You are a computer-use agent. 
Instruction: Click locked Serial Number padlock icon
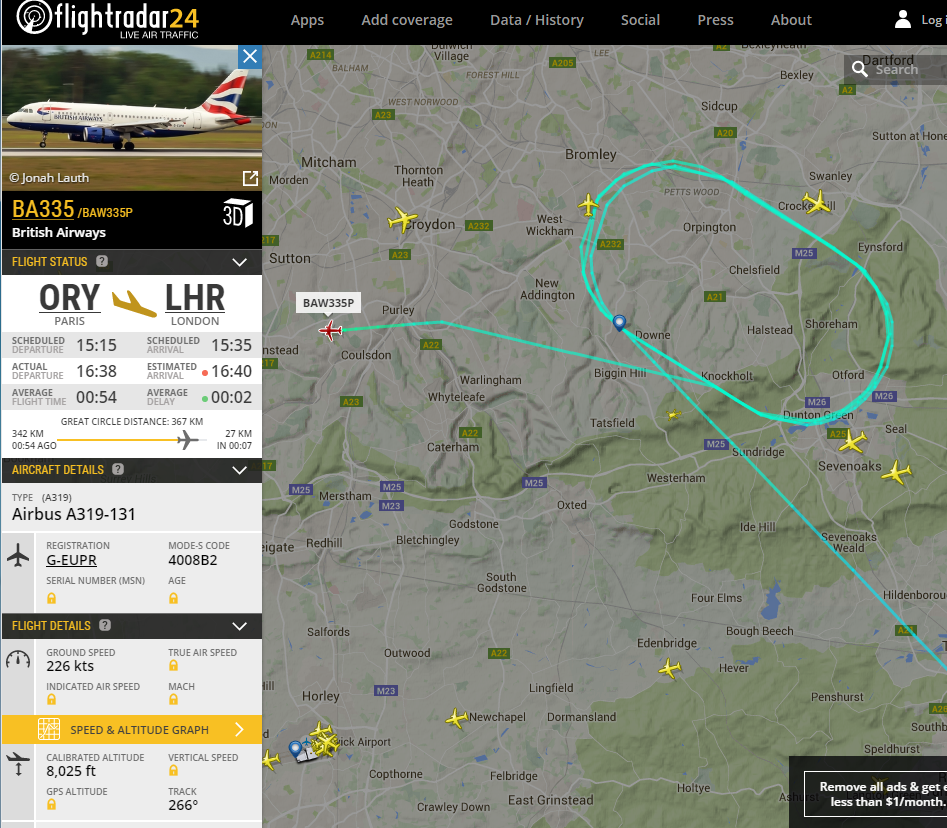pos(51,598)
